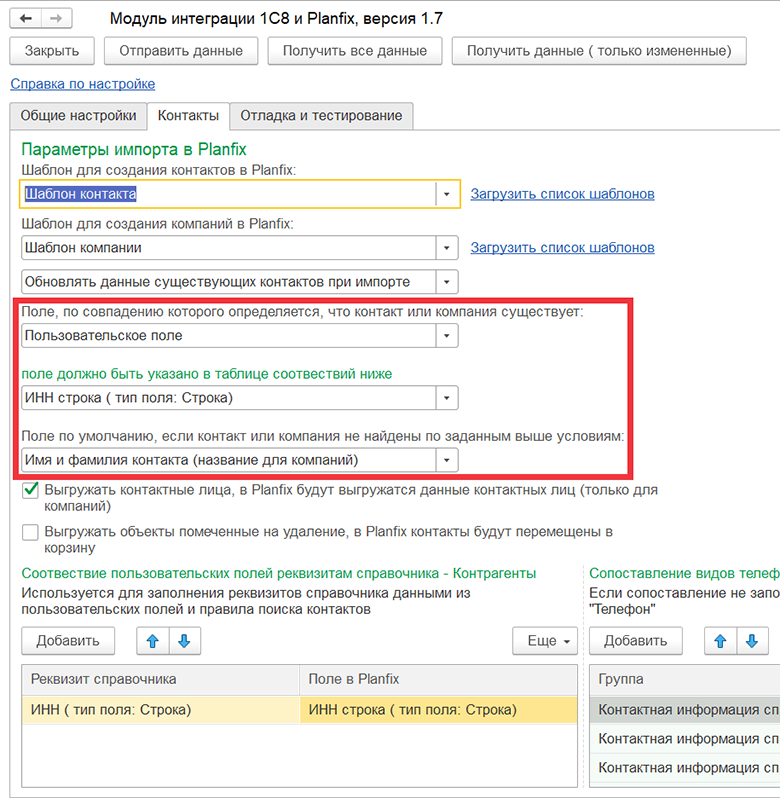The width and height of the screenshot is (780, 798).
Task: Select the 'Контакты' tab
Action: point(188,116)
